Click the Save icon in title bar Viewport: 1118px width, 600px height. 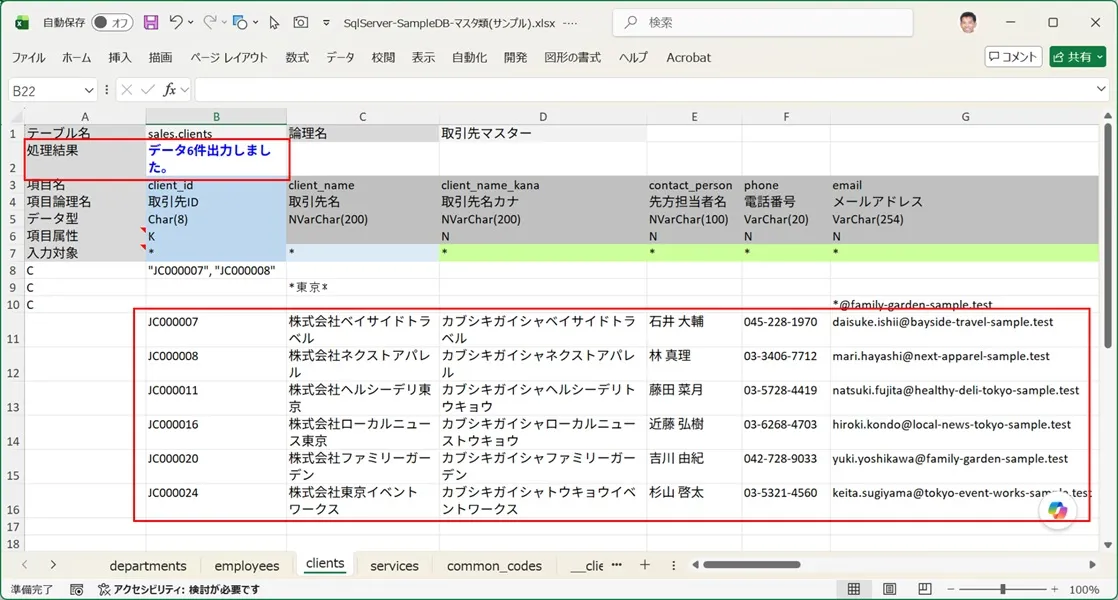(x=150, y=22)
